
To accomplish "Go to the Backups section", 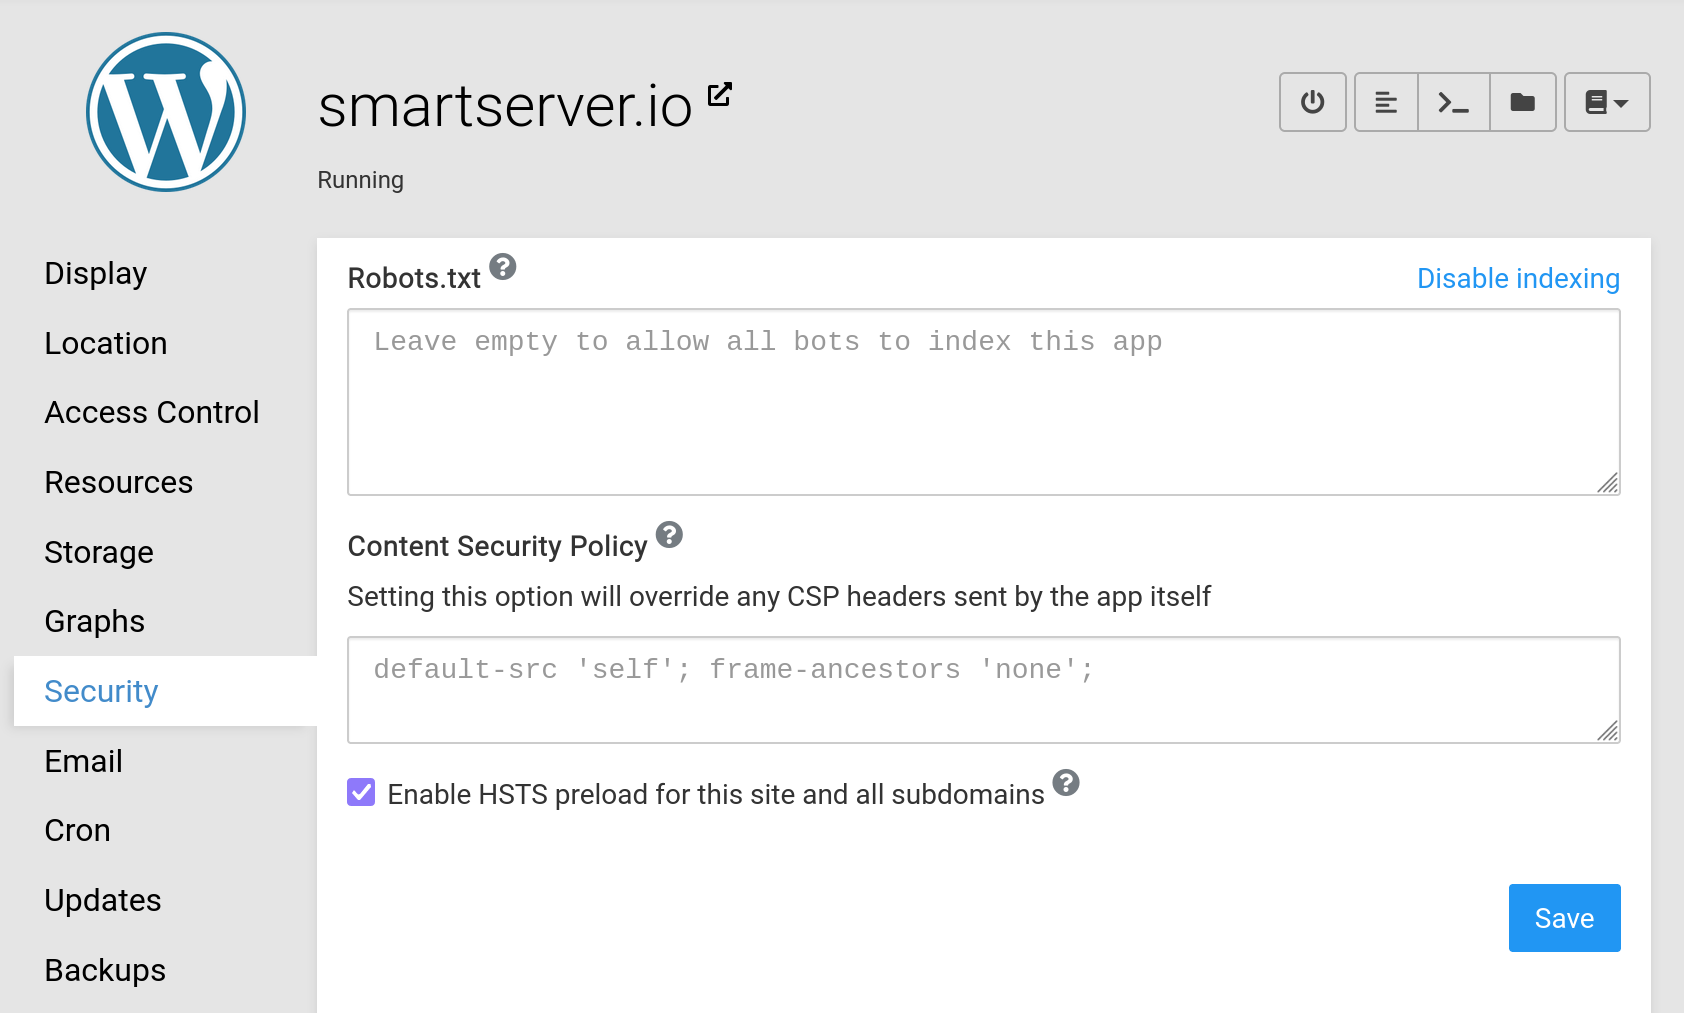I will (105, 970).
